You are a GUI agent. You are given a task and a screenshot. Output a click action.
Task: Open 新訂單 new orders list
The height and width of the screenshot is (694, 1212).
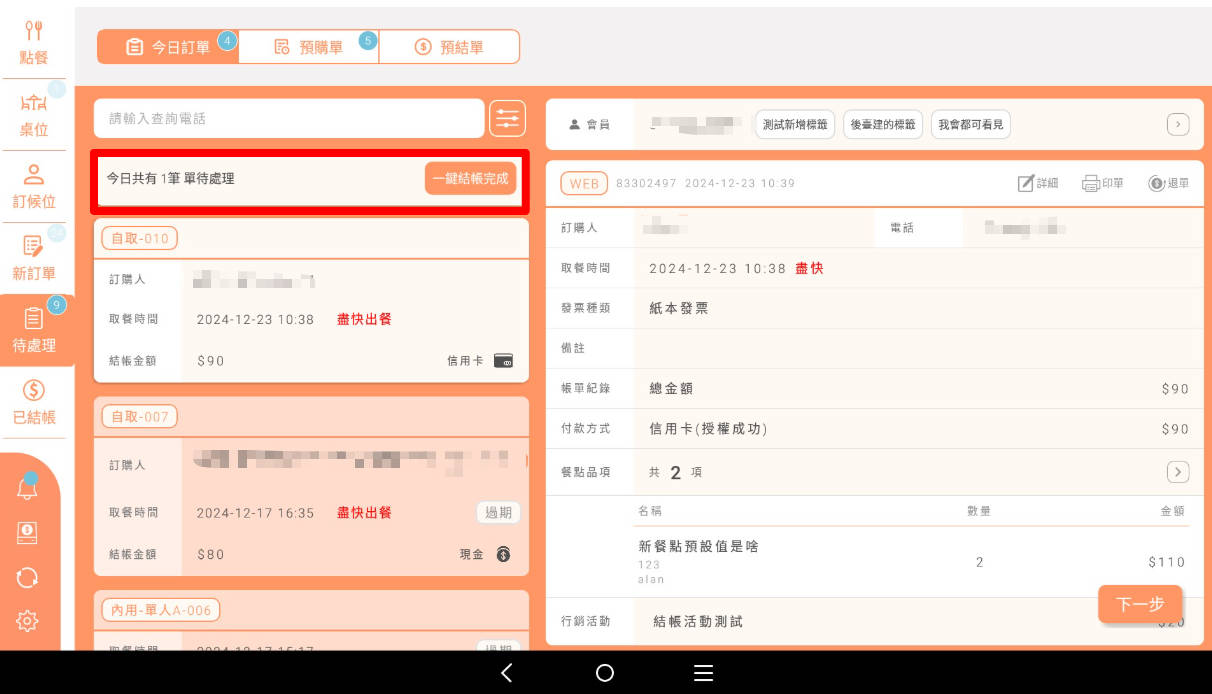(x=34, y=257)
